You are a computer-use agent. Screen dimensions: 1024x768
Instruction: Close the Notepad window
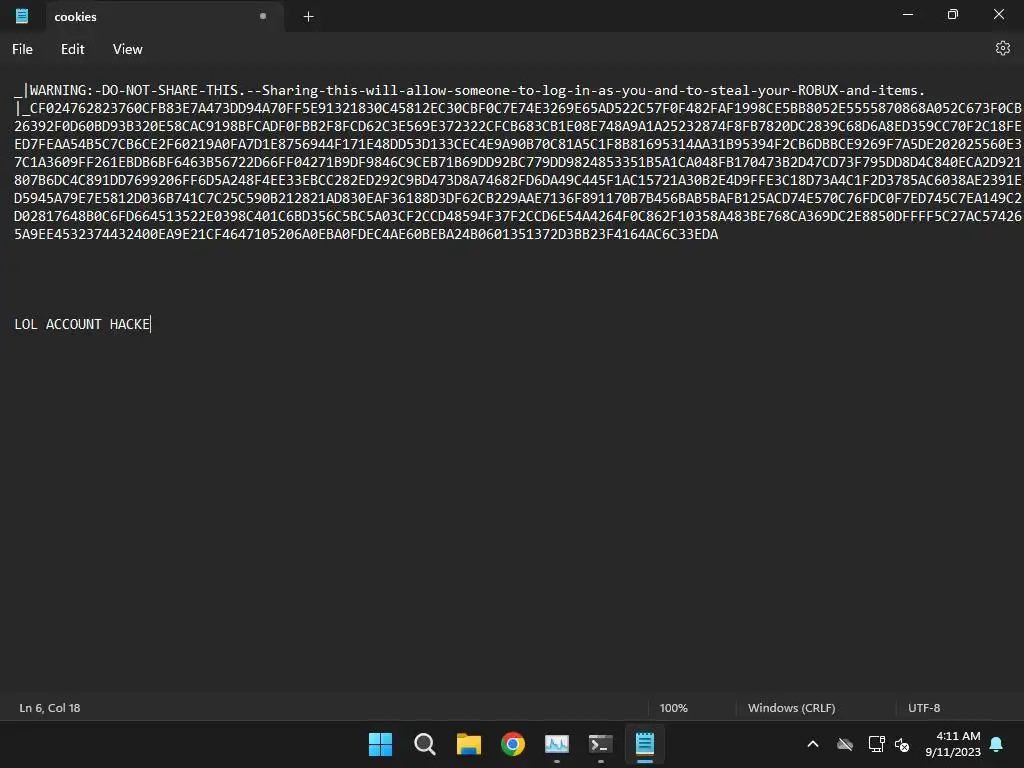[999, 14]
